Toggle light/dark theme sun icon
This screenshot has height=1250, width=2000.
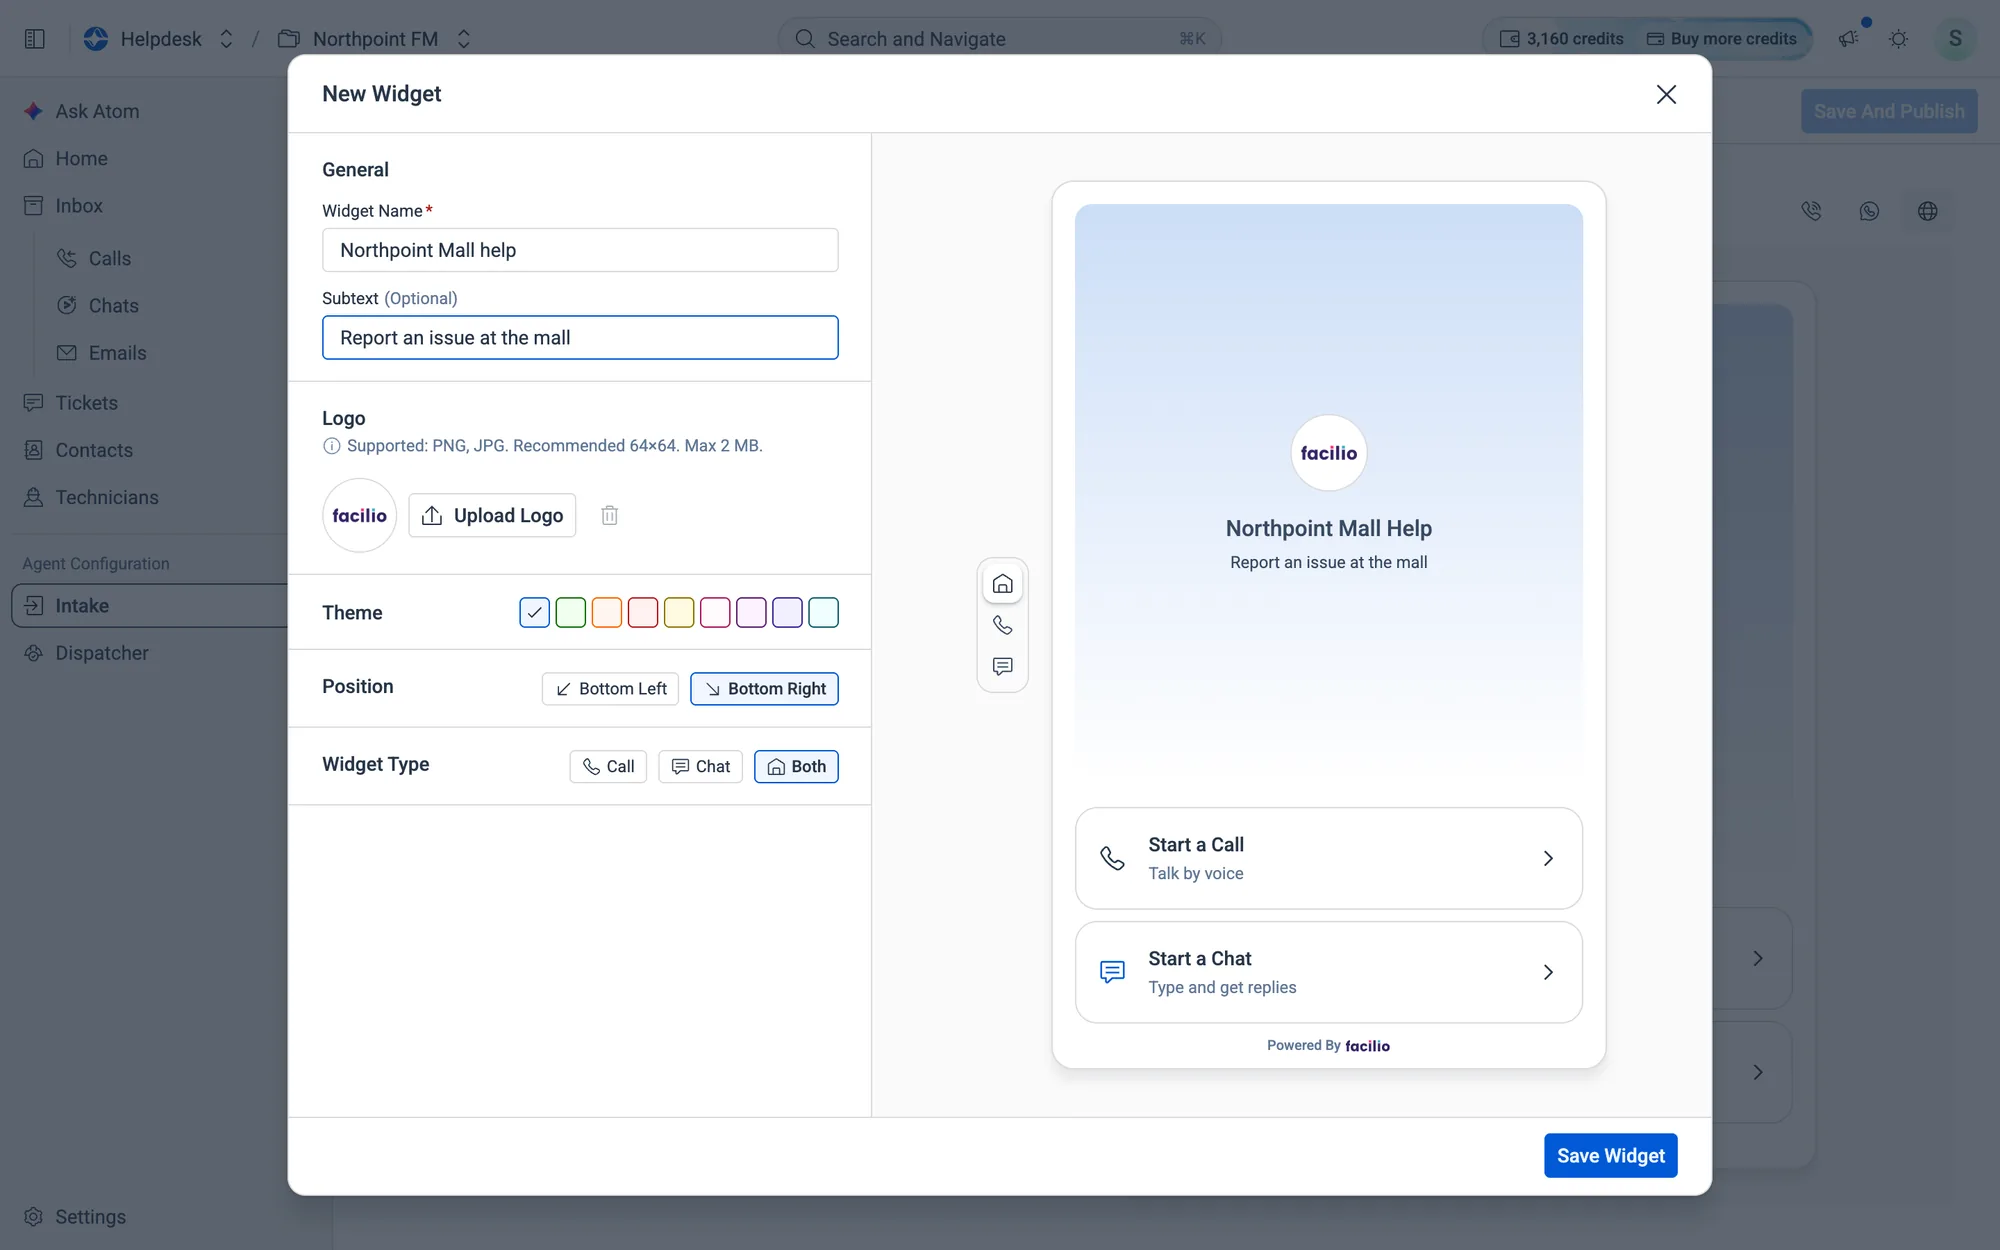click(x=1899, y=39)
